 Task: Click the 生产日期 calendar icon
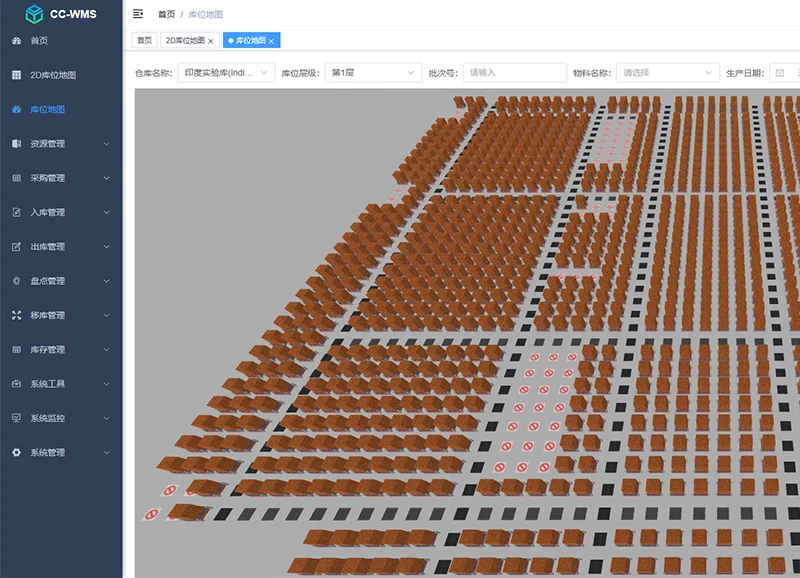[780, 73]
